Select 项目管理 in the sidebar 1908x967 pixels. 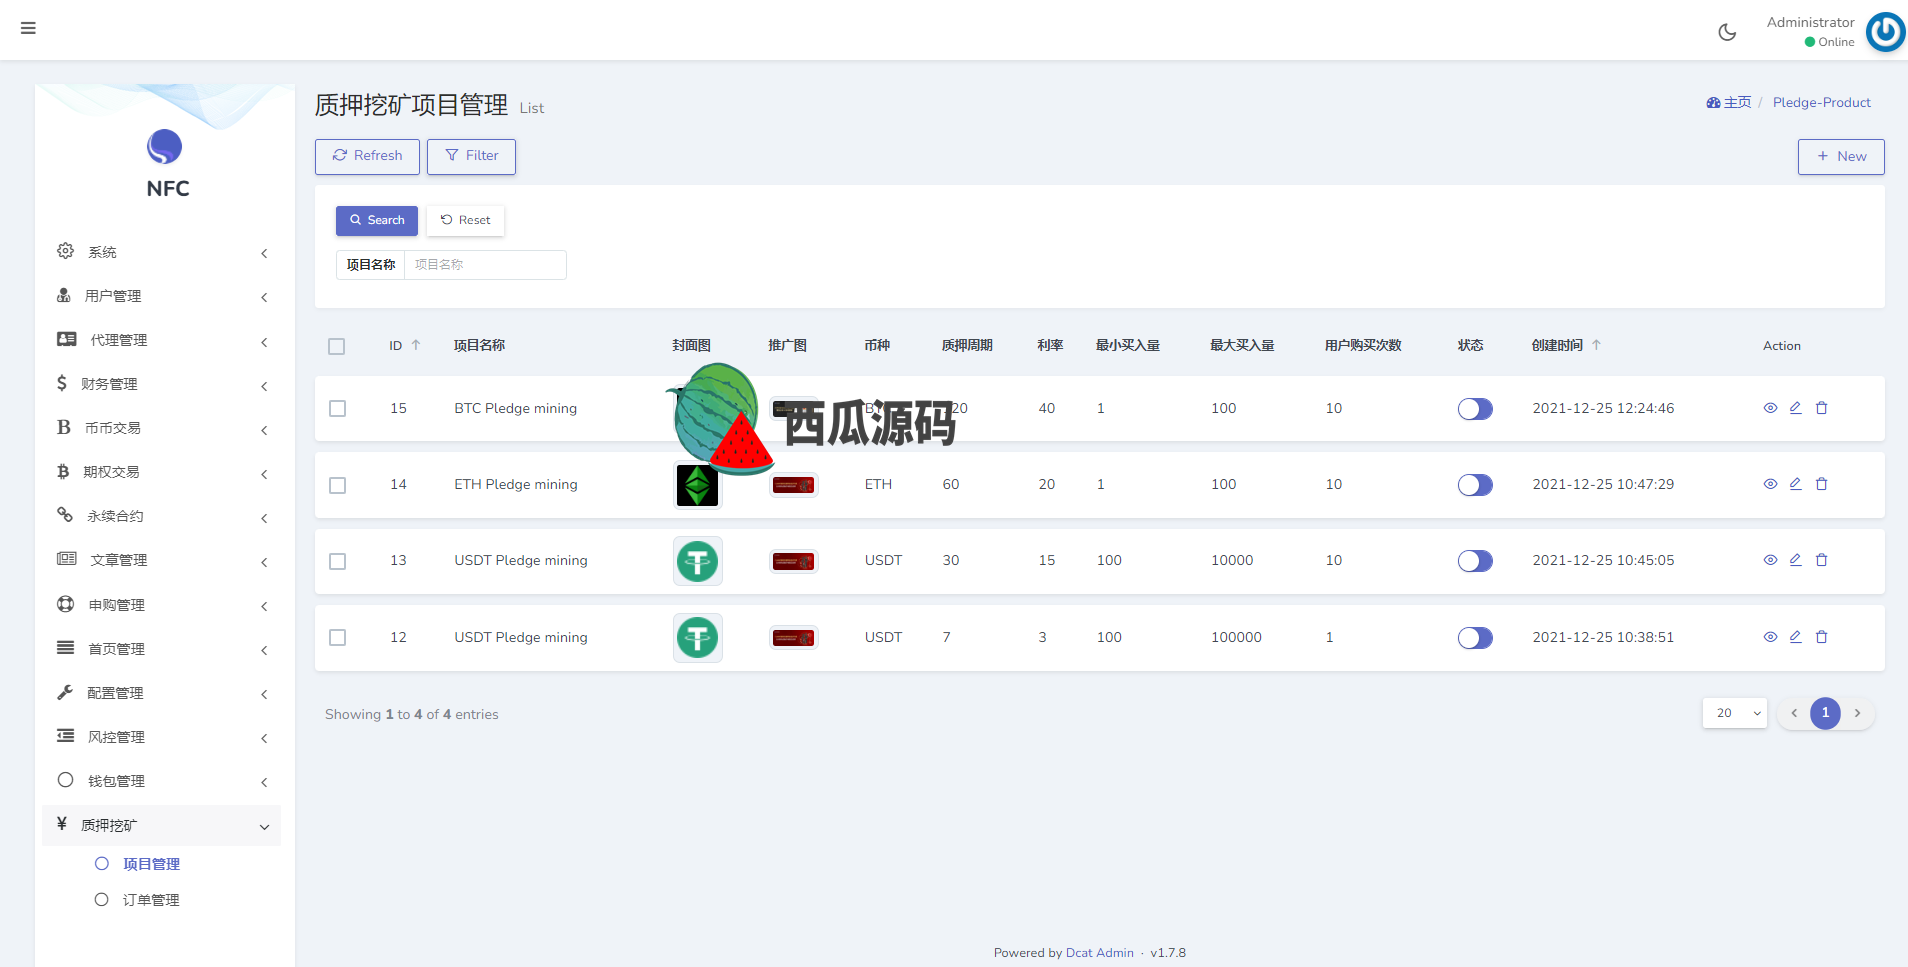(151, 864)
